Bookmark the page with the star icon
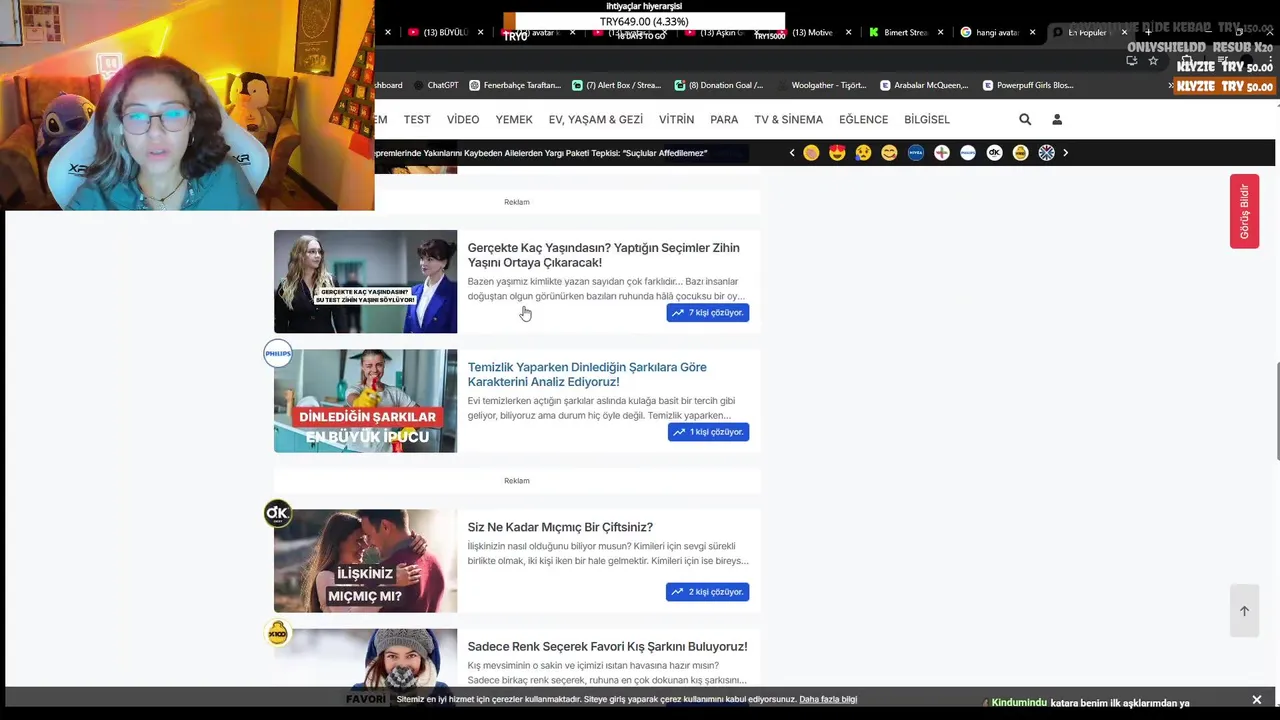Image resolution: width=1280 pixels, height=720 pixels. pos(1153,61)
